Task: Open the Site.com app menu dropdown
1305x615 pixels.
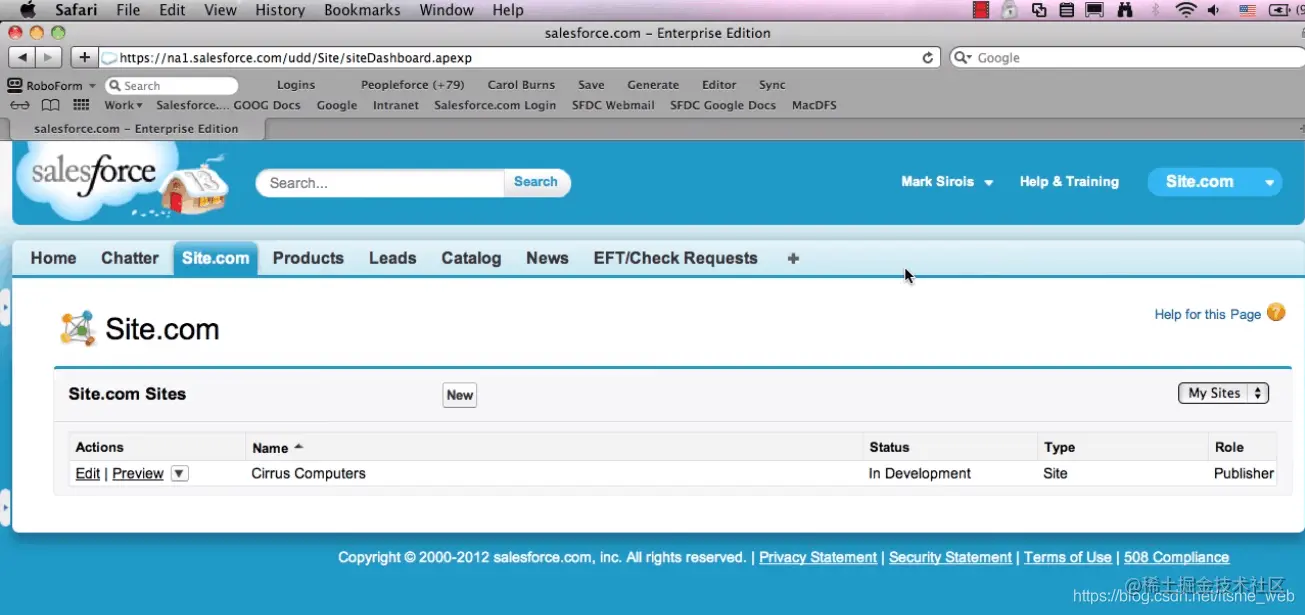Action: click(x=1270, y=182)
